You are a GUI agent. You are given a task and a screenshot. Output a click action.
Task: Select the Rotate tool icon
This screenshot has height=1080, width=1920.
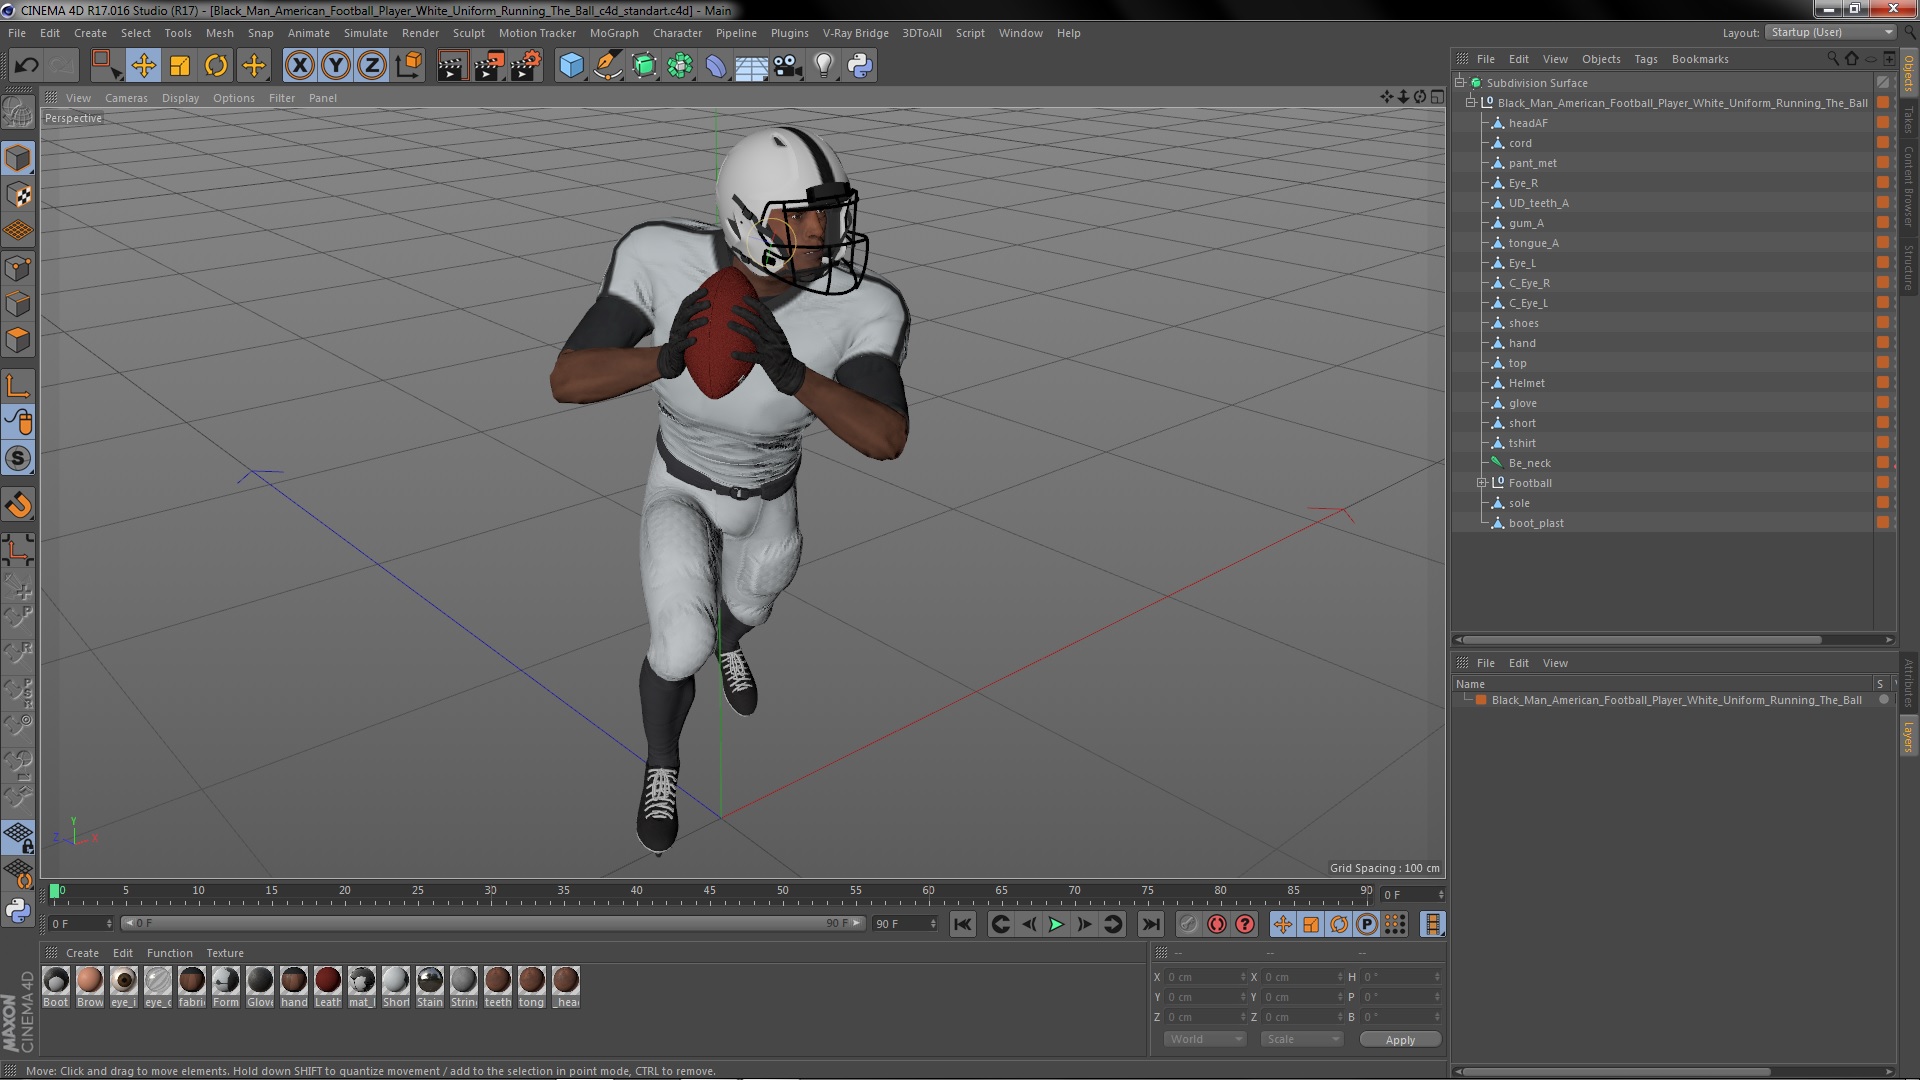[216, 66]
